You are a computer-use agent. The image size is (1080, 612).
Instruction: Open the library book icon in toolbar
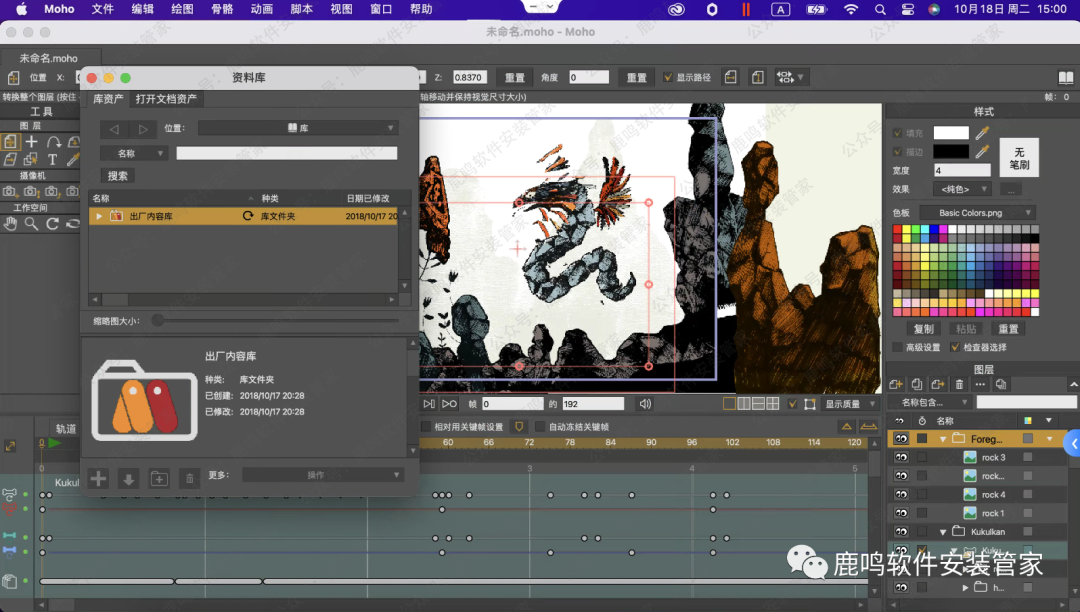1065,77
